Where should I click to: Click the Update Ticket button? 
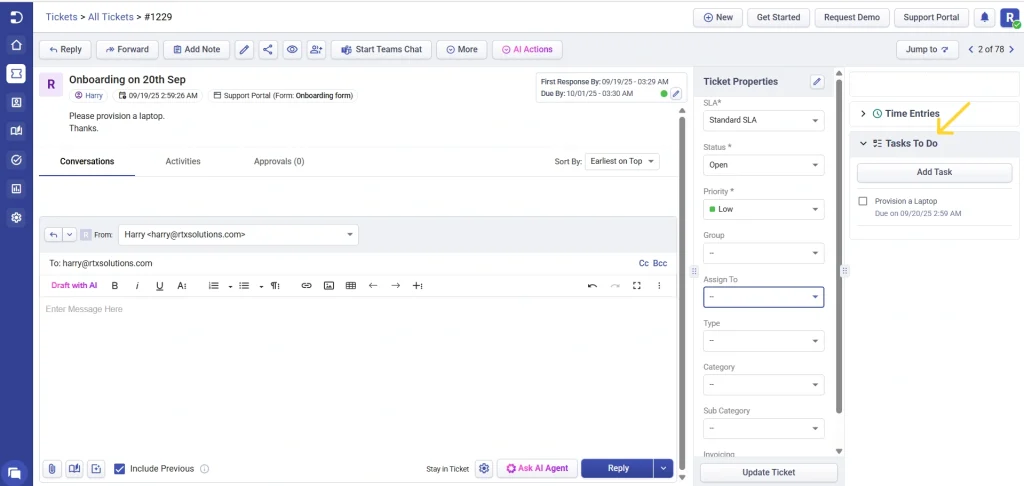[768, 472]
